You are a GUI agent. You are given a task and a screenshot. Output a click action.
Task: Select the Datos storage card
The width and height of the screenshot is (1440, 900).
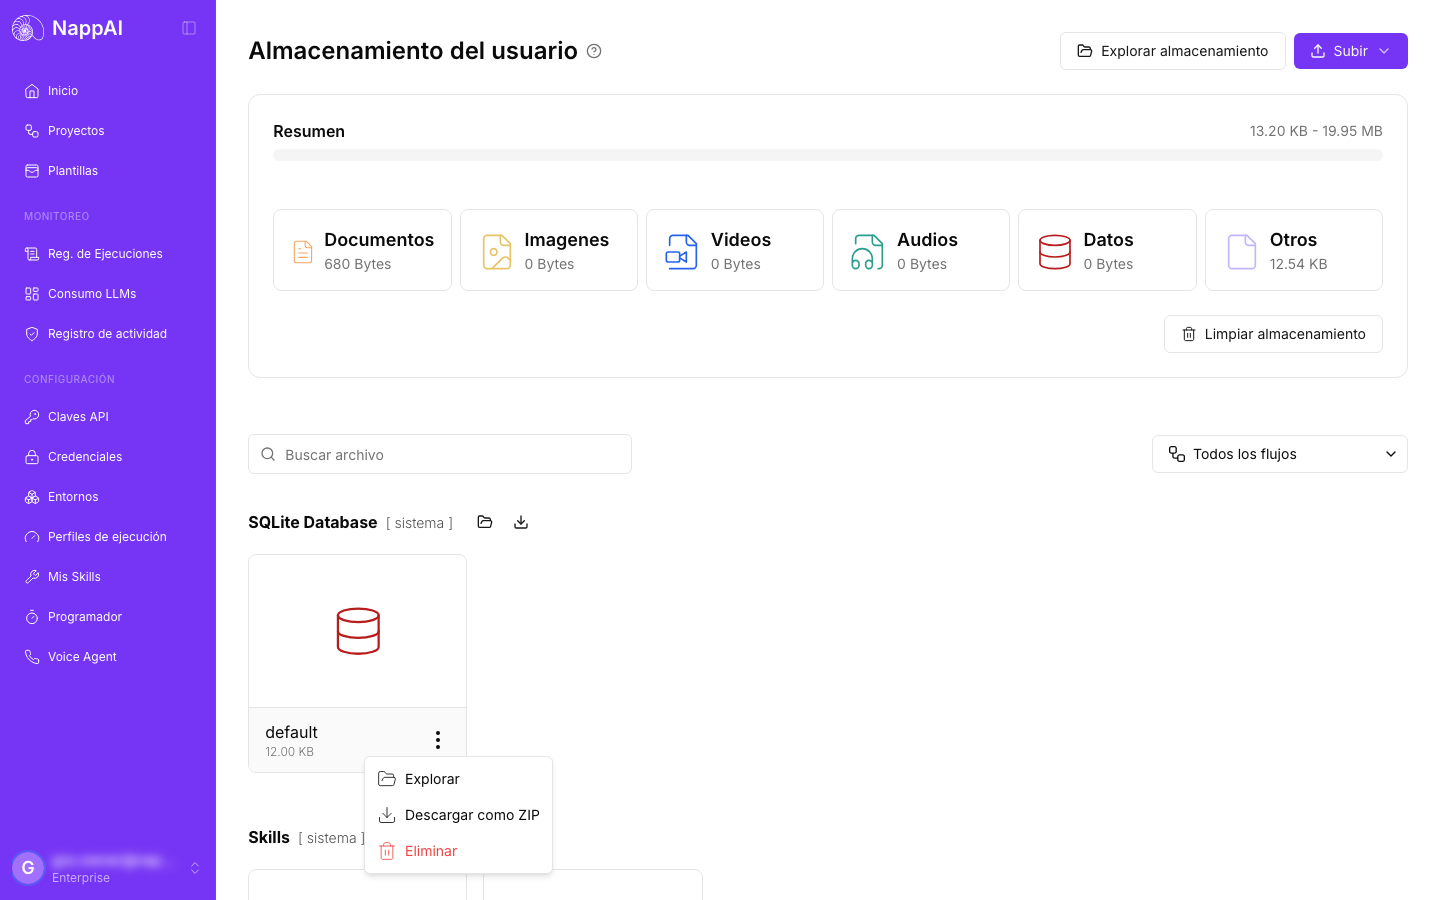(x=1107, y=250)
